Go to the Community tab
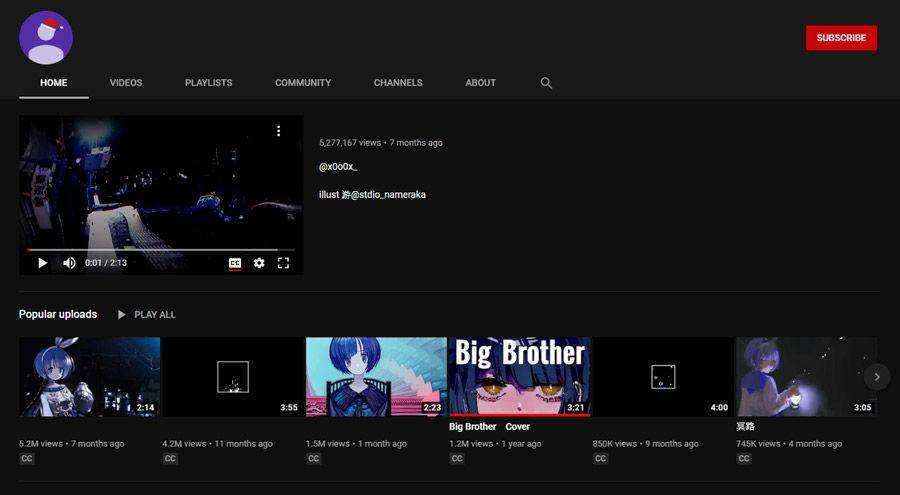The image size is (900, 495). tap(303, 83)
